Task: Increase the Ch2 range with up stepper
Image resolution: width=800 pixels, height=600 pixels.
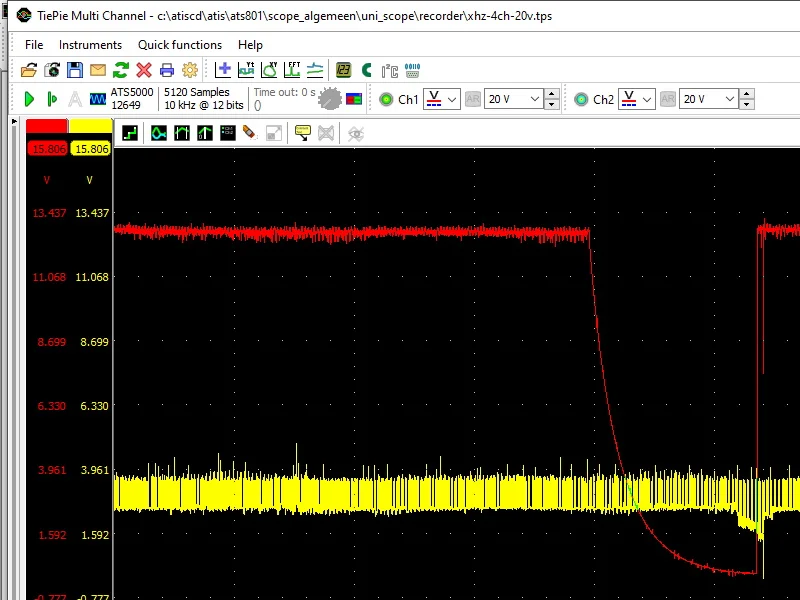Action: (x=746, y=94)
